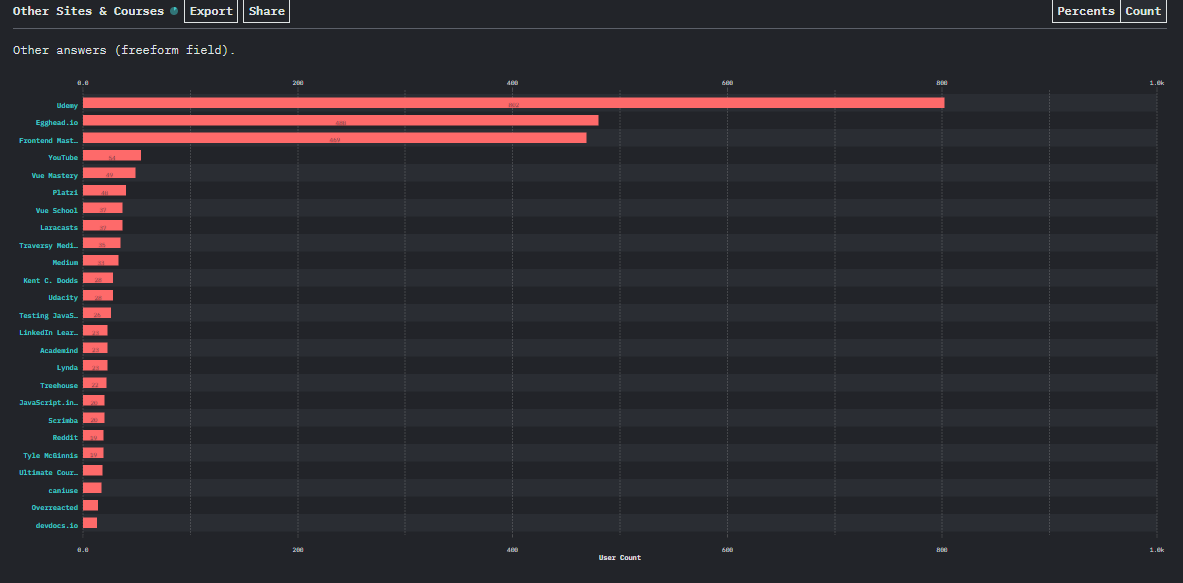Click the Laracasts row label
1183x583 pixels.
click(x=60, y=228)
